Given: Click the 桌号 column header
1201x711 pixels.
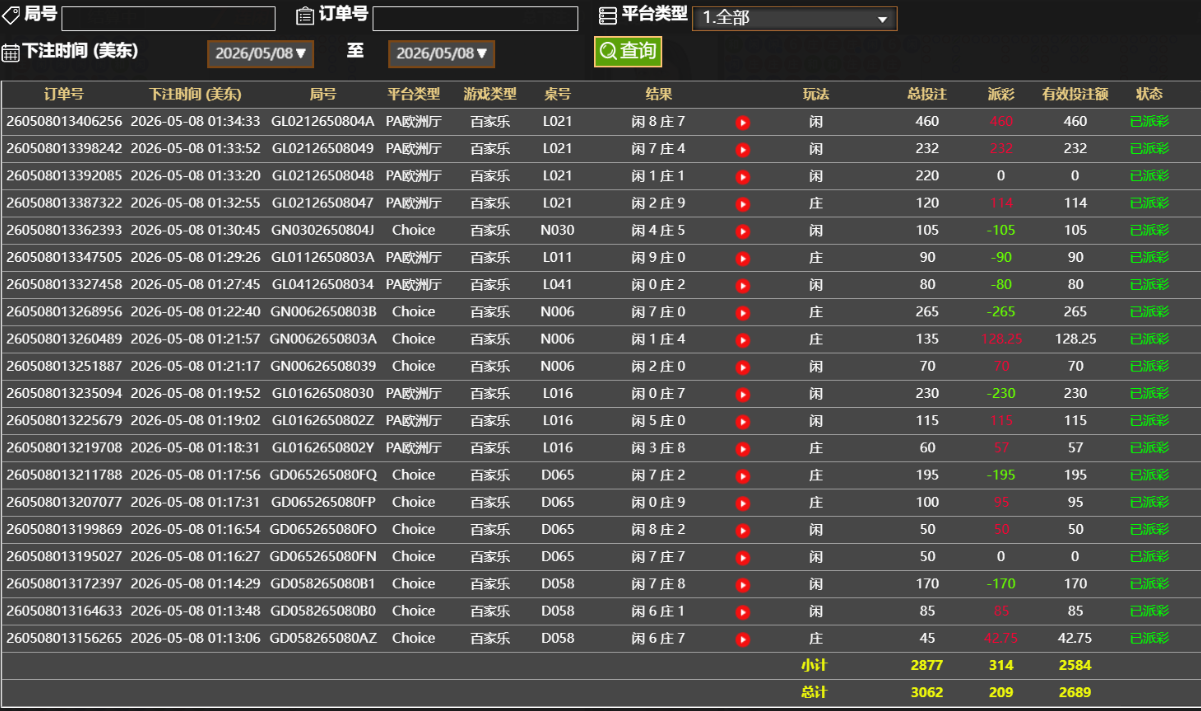Looking at the screenshot, I should 558,94.
